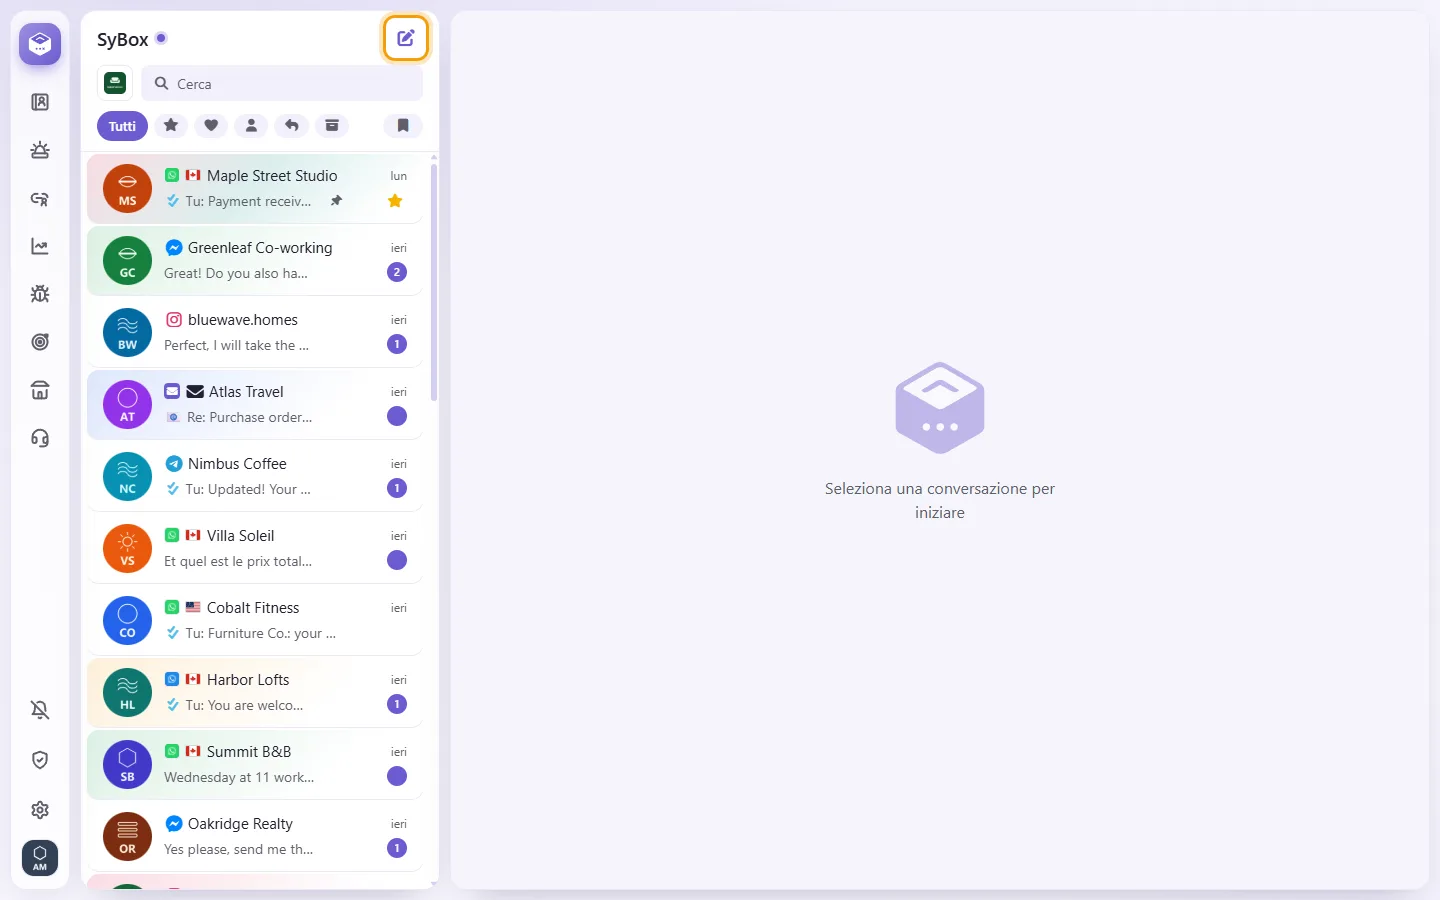Viewport: 1440px width, 900px height.
Task: Click the muted notifications bell icon
Action: pyautogui.click(x=40, y=710)
